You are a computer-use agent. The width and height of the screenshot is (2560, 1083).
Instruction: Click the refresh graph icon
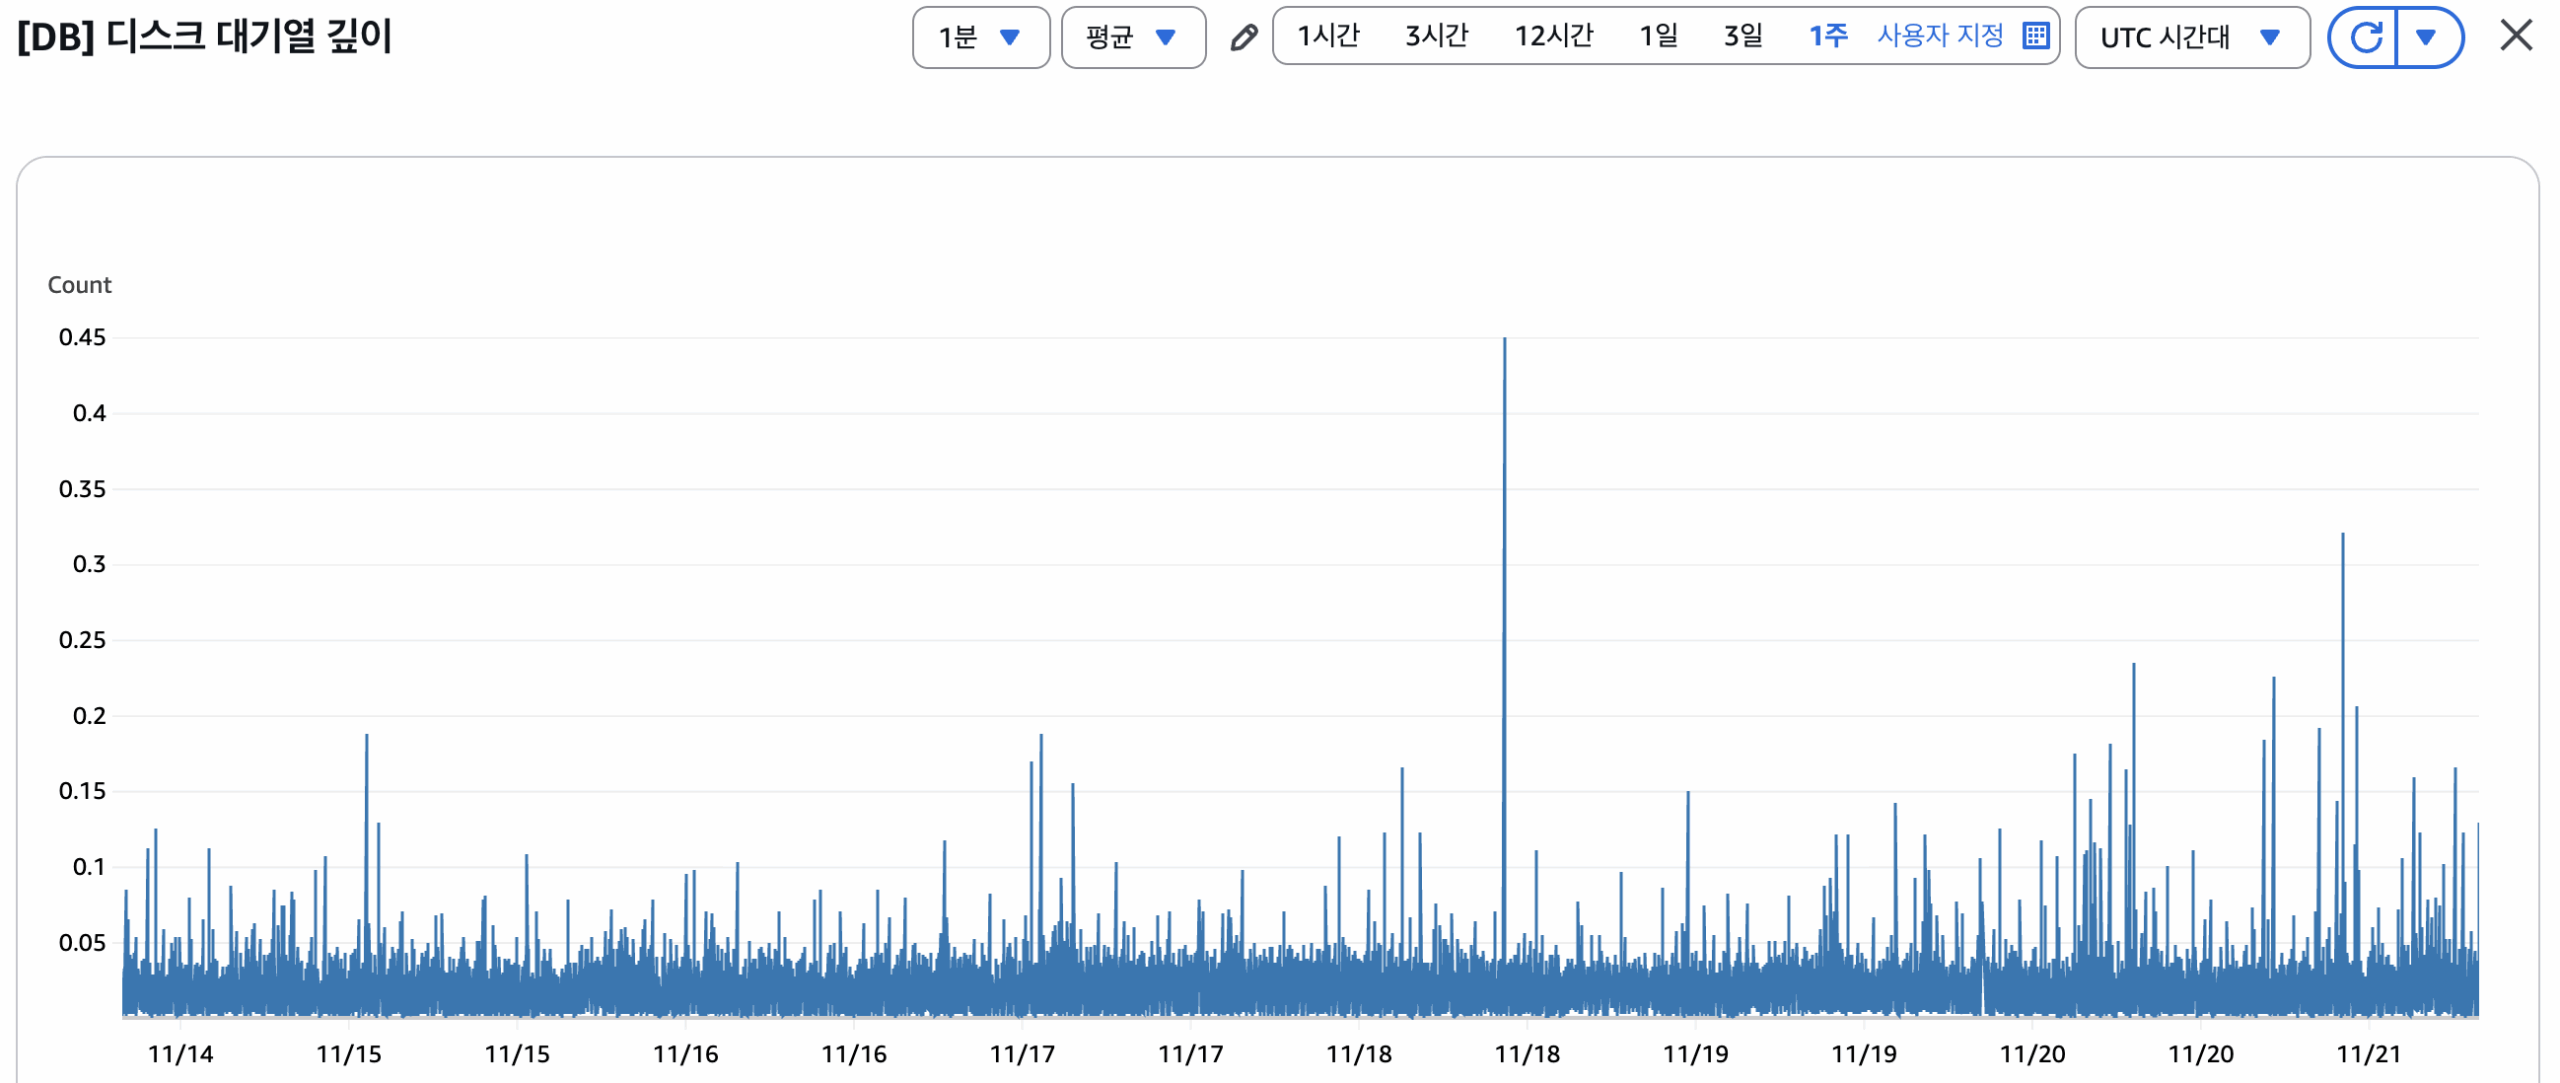(x=2364, y=38)
